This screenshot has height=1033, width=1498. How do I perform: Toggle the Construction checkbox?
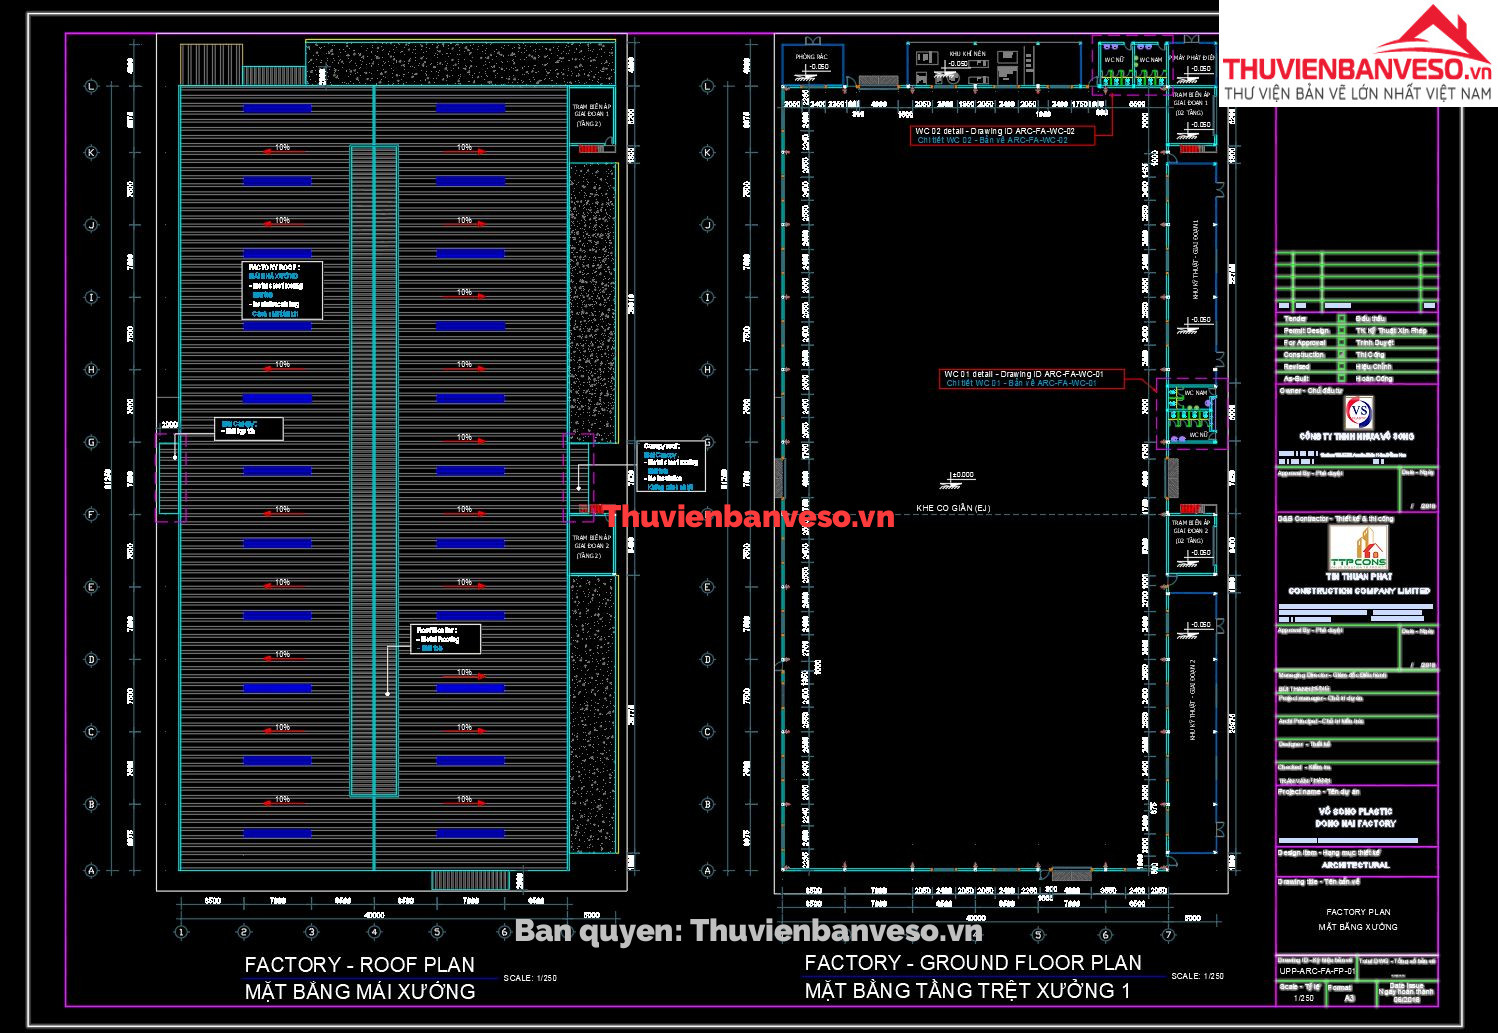(1341, 355)
